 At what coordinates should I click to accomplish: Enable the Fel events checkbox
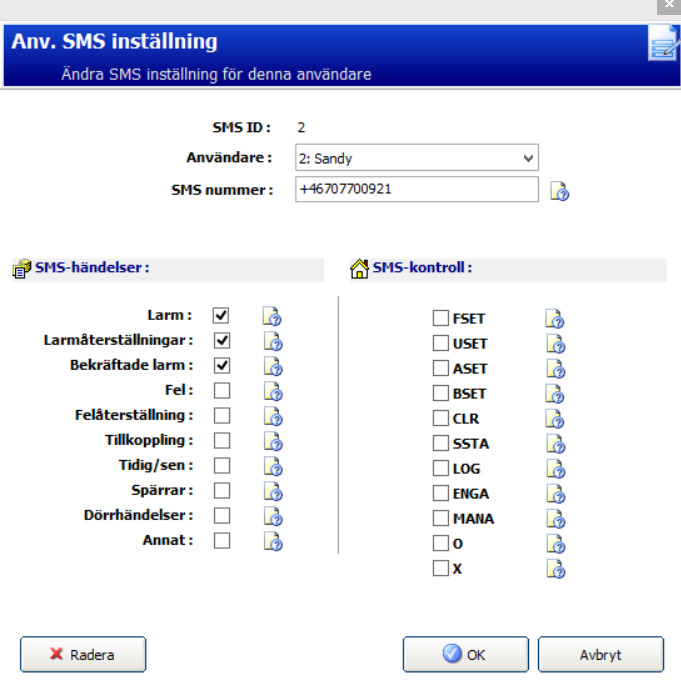(222, 390)
